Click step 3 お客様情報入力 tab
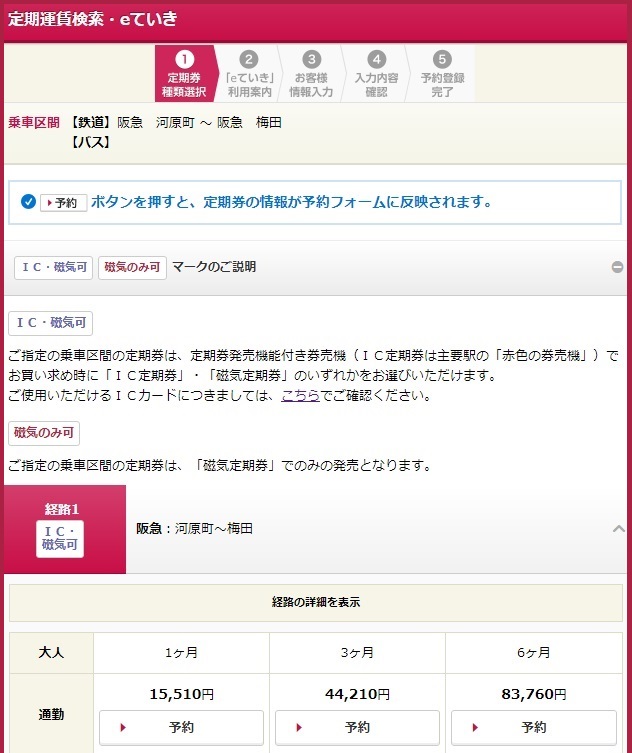The height and width of the screenshot is (753, 632). tap(311, 73)
